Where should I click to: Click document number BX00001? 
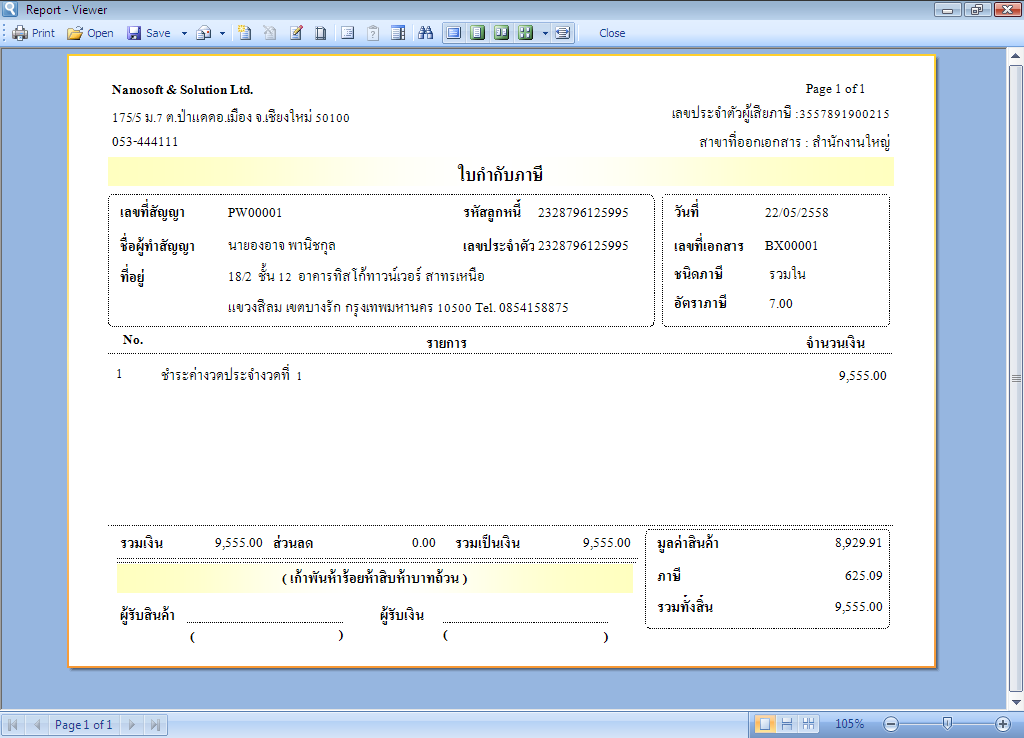[791, 246]
